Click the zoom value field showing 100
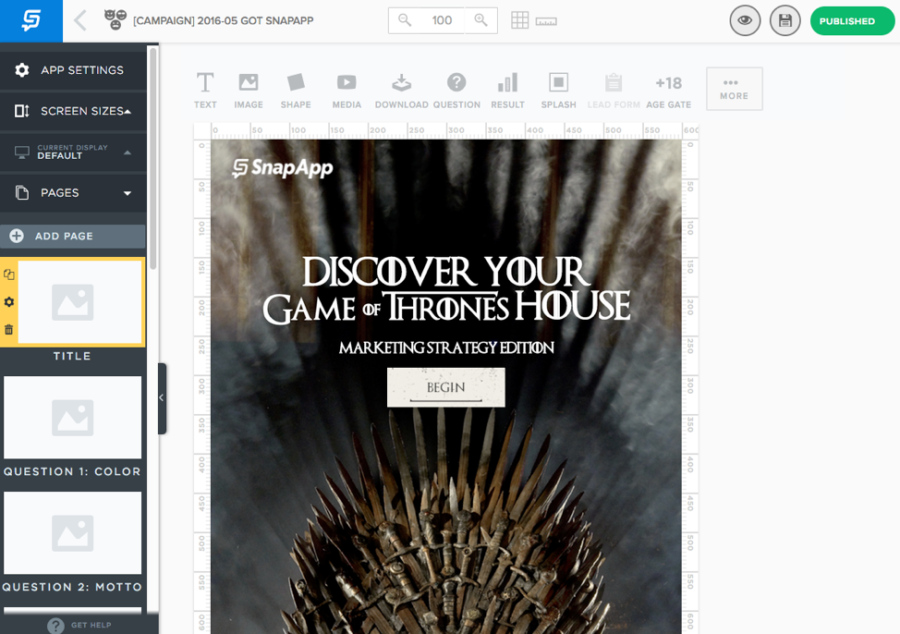 442,21
